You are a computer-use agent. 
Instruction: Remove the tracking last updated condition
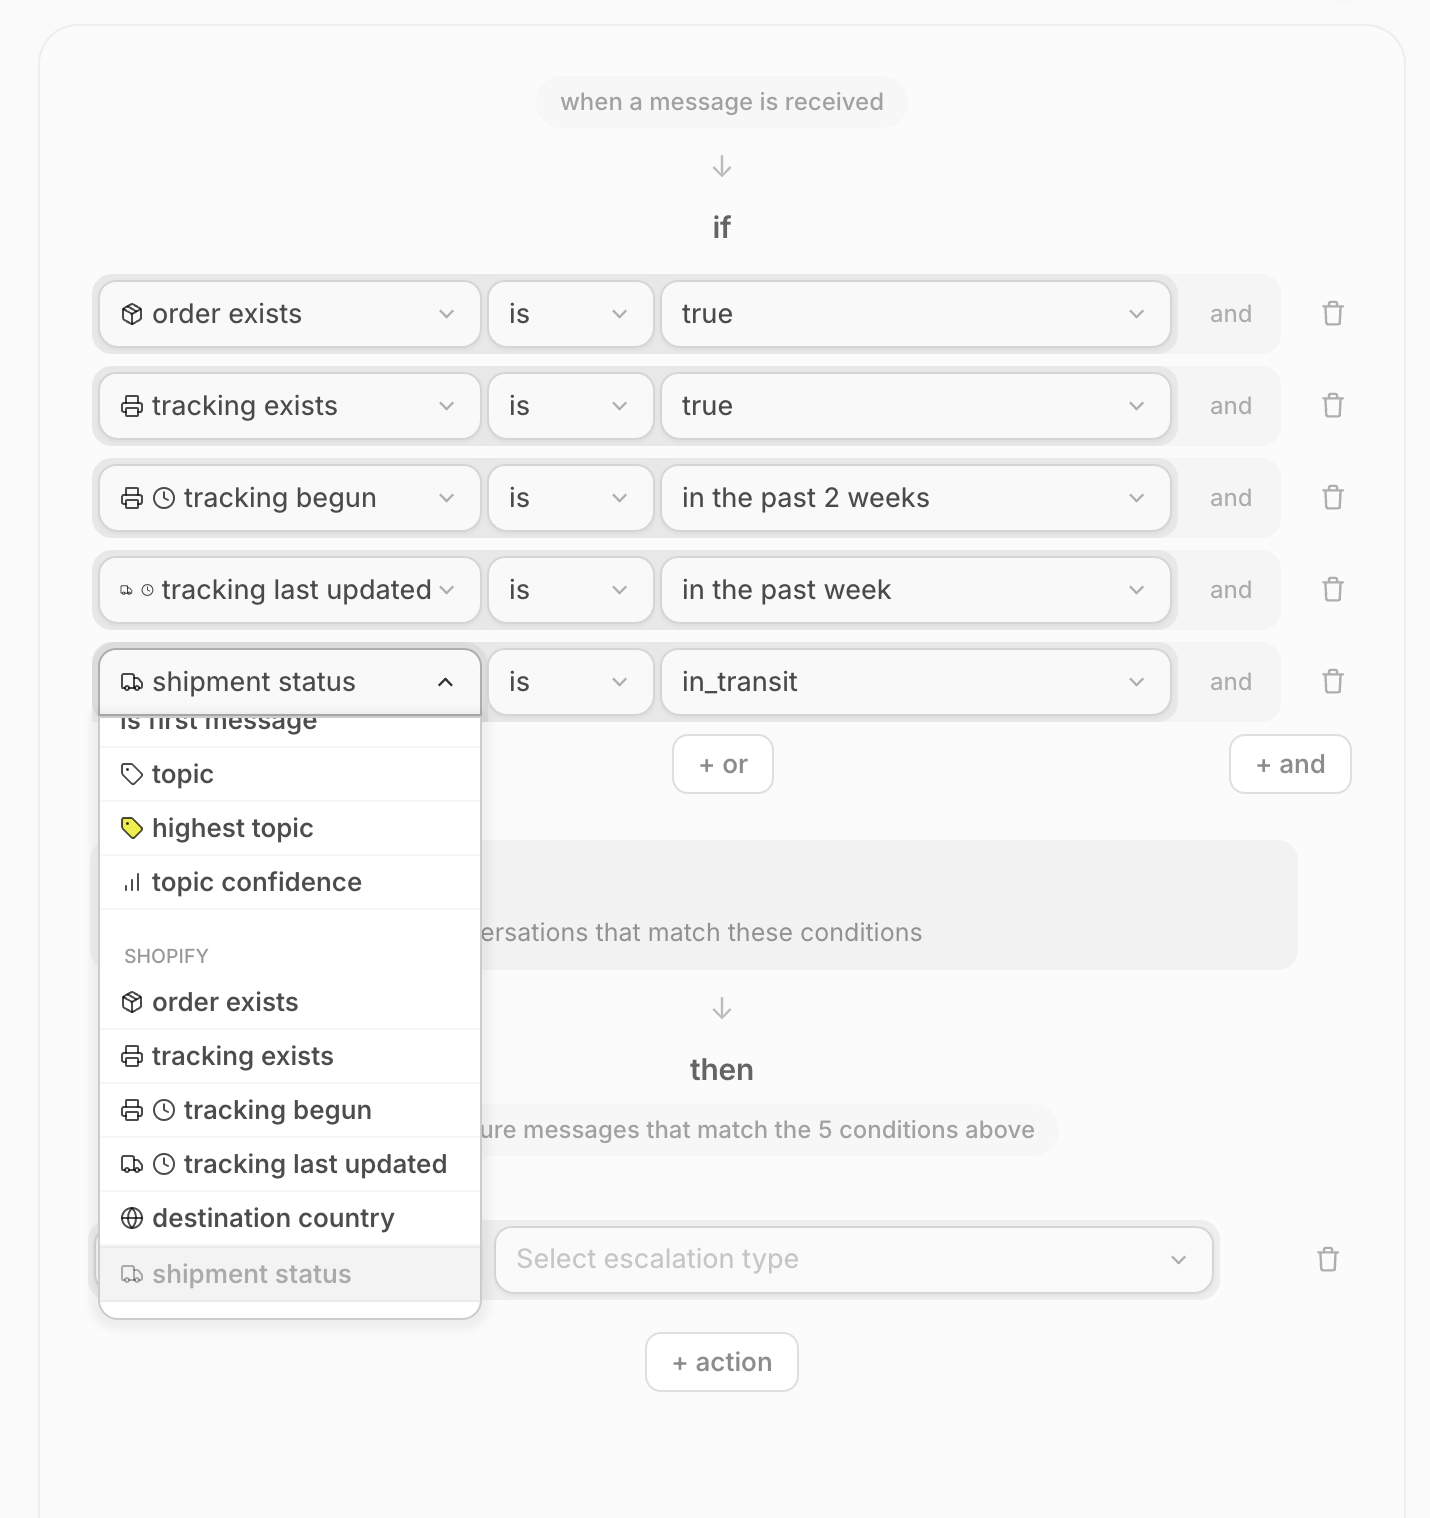coord(1332,590)
